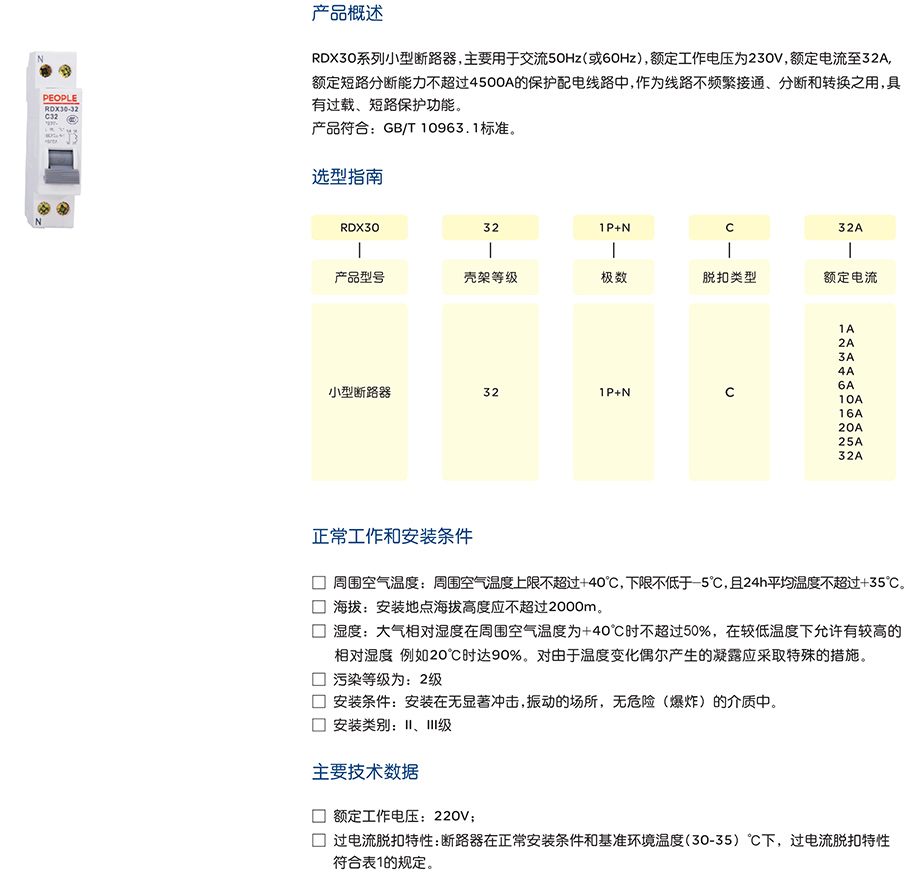Check the 海拔 square bullet
920x877 pixels.
point(319,606)
